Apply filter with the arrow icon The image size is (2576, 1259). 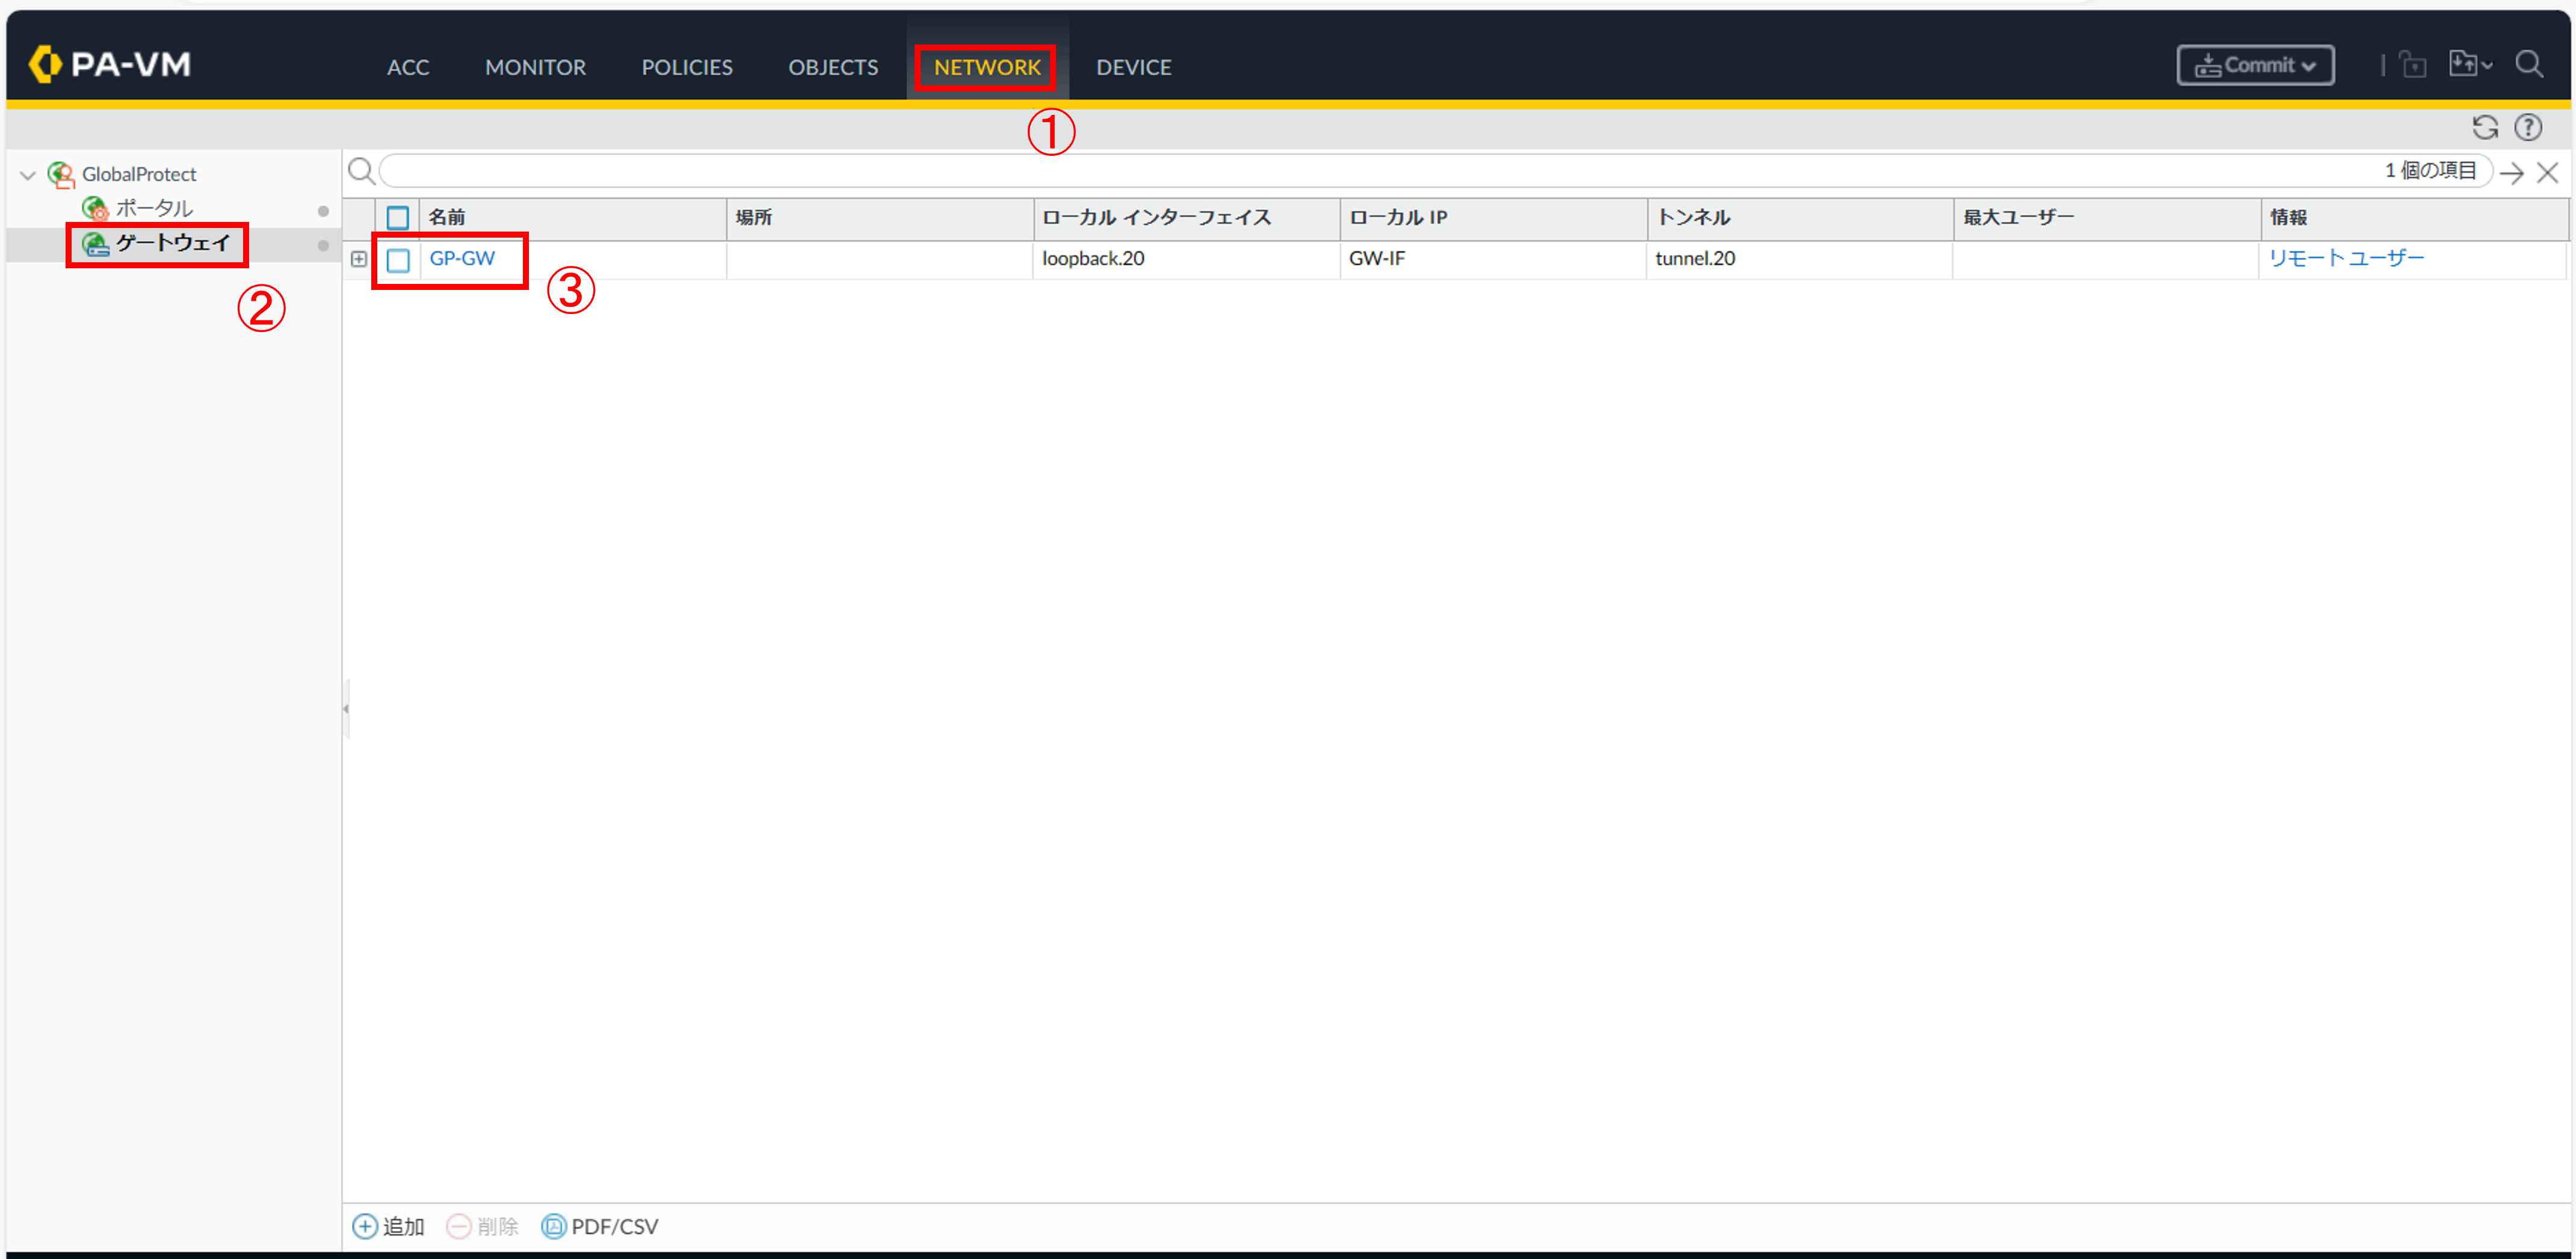pyautogui.click(x=2511, y=172)
